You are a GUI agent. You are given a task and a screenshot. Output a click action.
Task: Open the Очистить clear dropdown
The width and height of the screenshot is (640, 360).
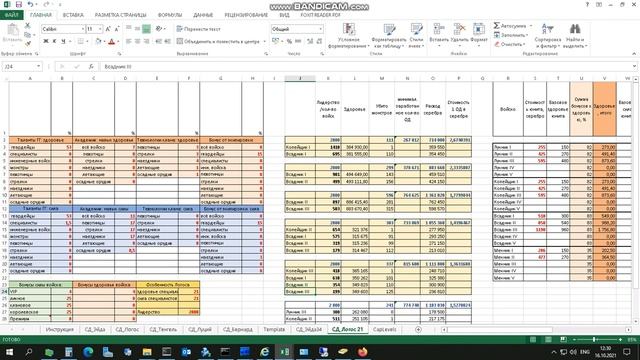click(510, 44)
